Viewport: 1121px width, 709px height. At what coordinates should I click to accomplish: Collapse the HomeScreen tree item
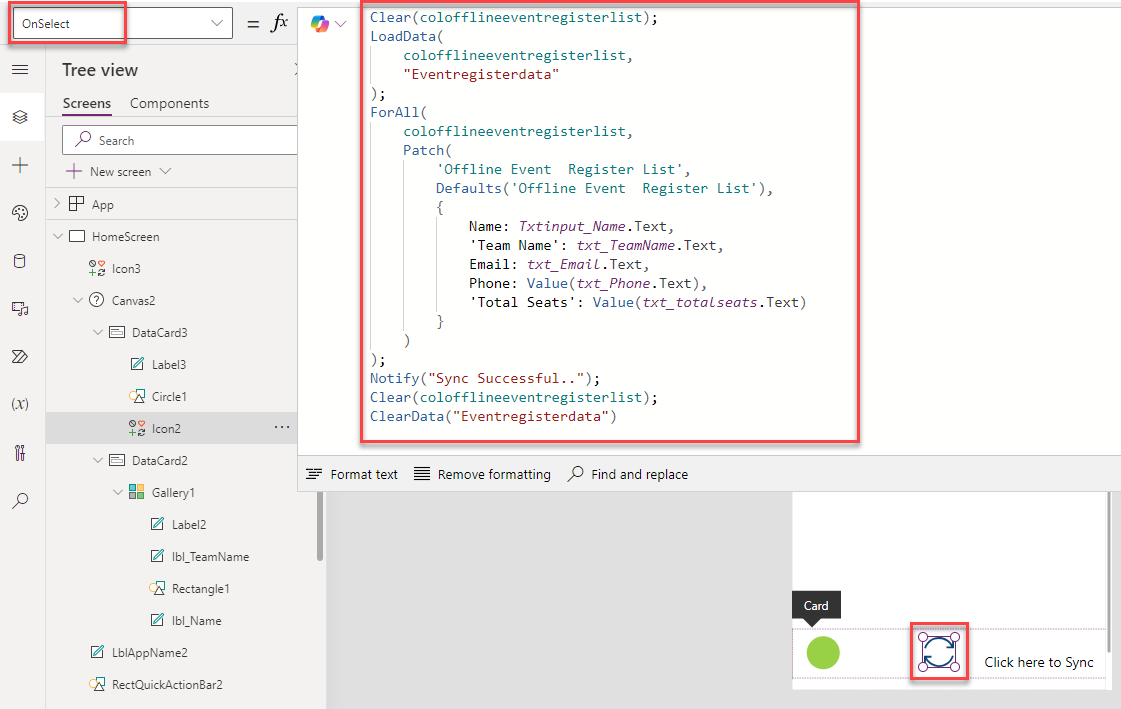coord(58,236)
